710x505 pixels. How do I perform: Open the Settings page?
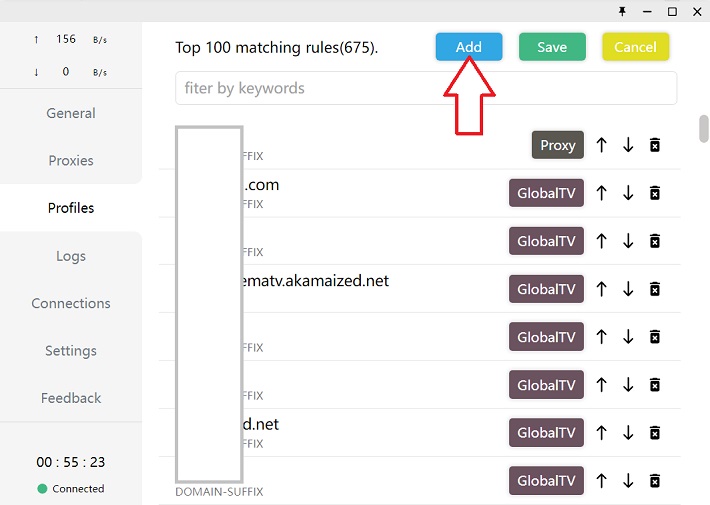[71, 351]
